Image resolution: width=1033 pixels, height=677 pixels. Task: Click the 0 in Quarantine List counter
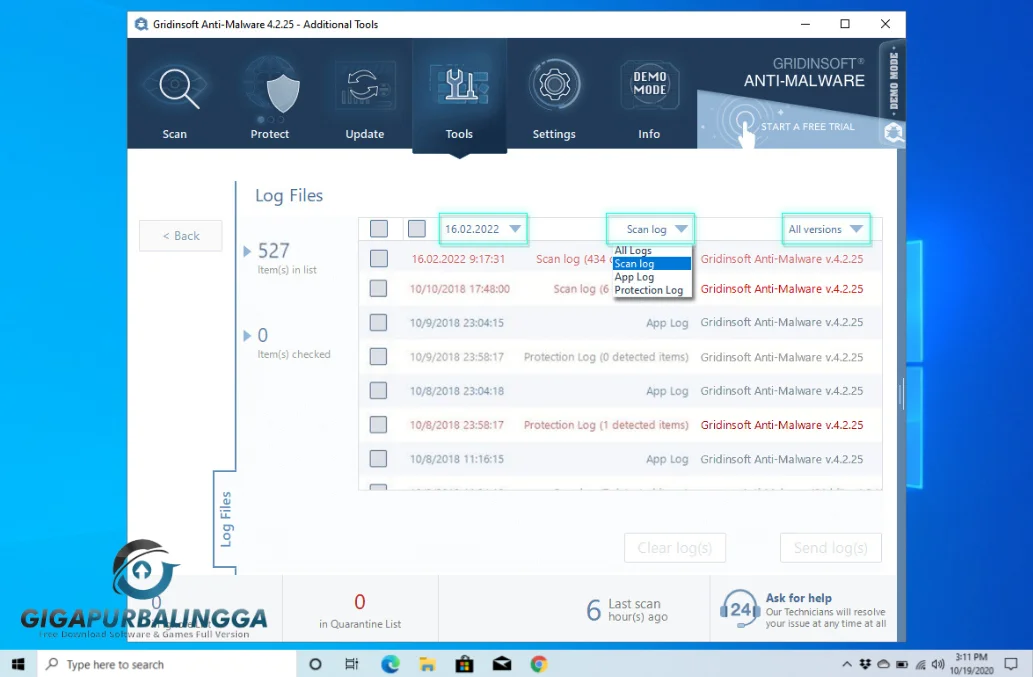coord(360,610)
